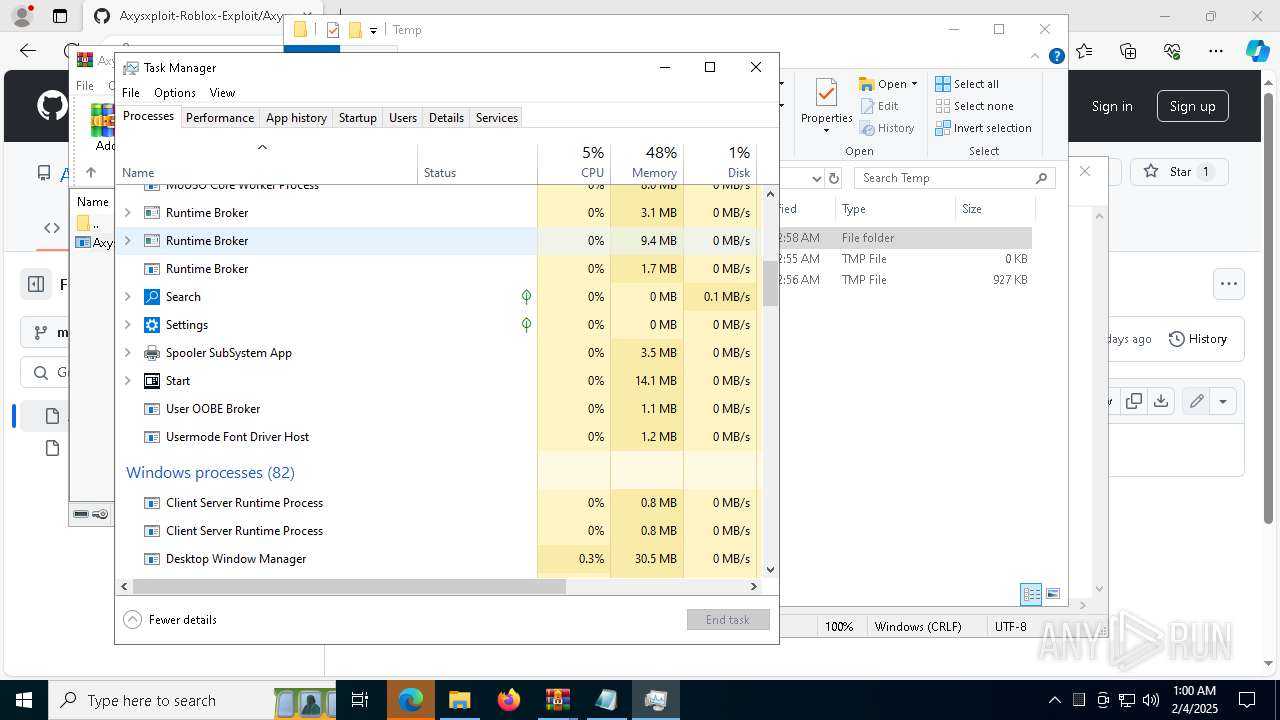Viewport: 1280px width, 720px height.
Task: Switch Explorer to details view icon
Action: pyautogui.click(x=1031, y=594)
